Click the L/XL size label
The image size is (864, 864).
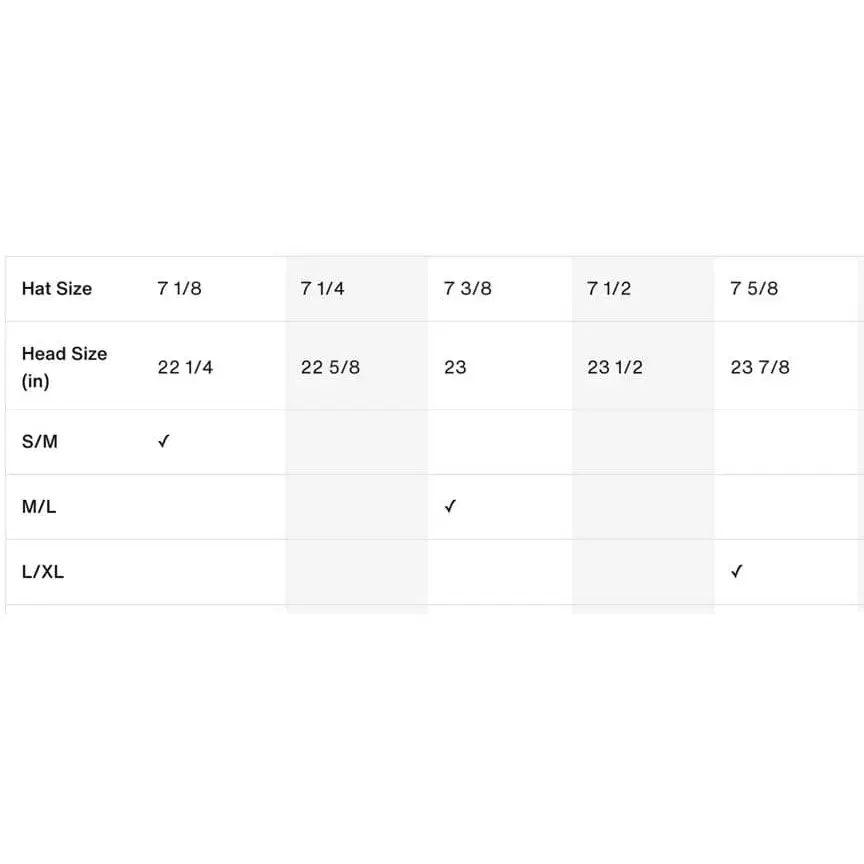[x=43, y=571]
